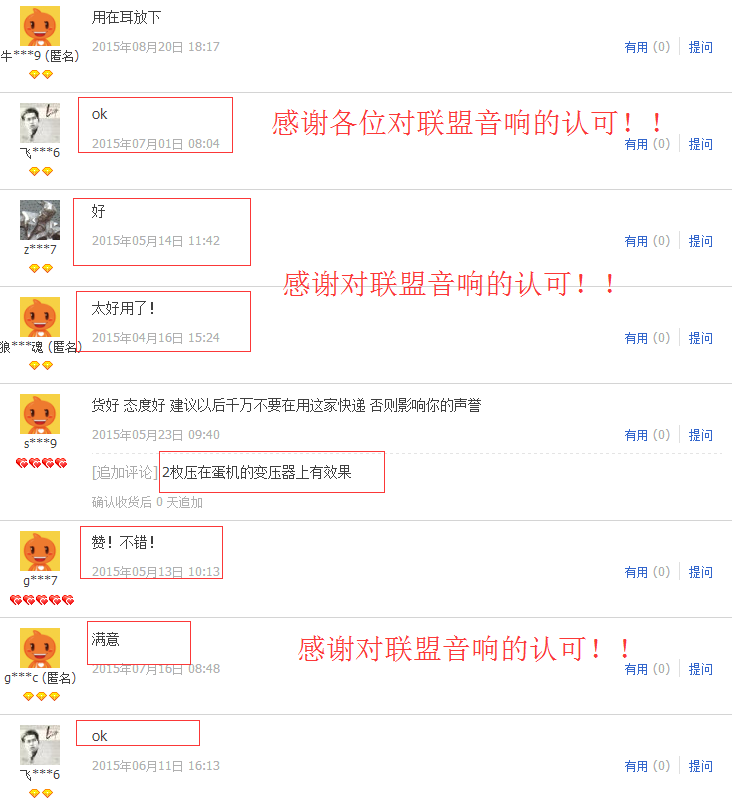Click the gold diamond badges under g***c

click(41, 697)
